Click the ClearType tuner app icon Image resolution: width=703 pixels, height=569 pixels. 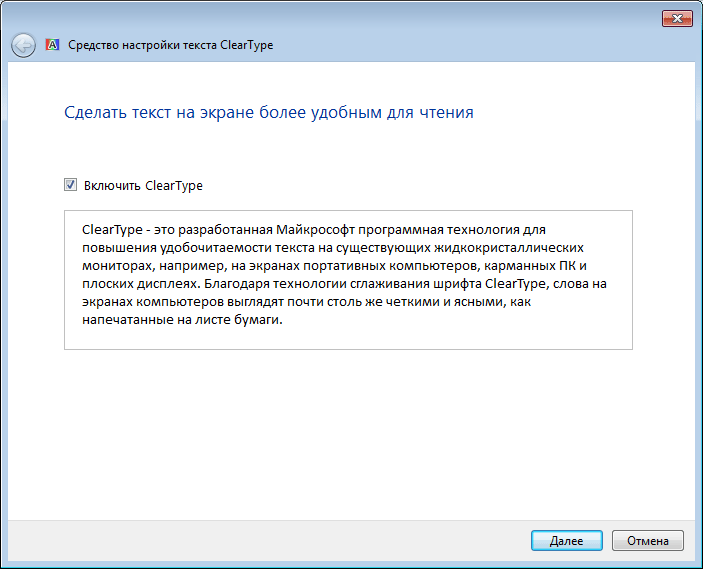(x=52, y=45)
